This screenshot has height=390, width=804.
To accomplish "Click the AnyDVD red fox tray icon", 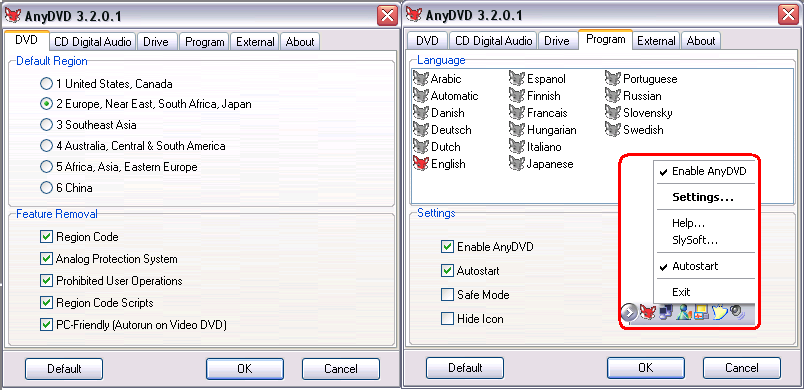I will [x=648, y=311].
